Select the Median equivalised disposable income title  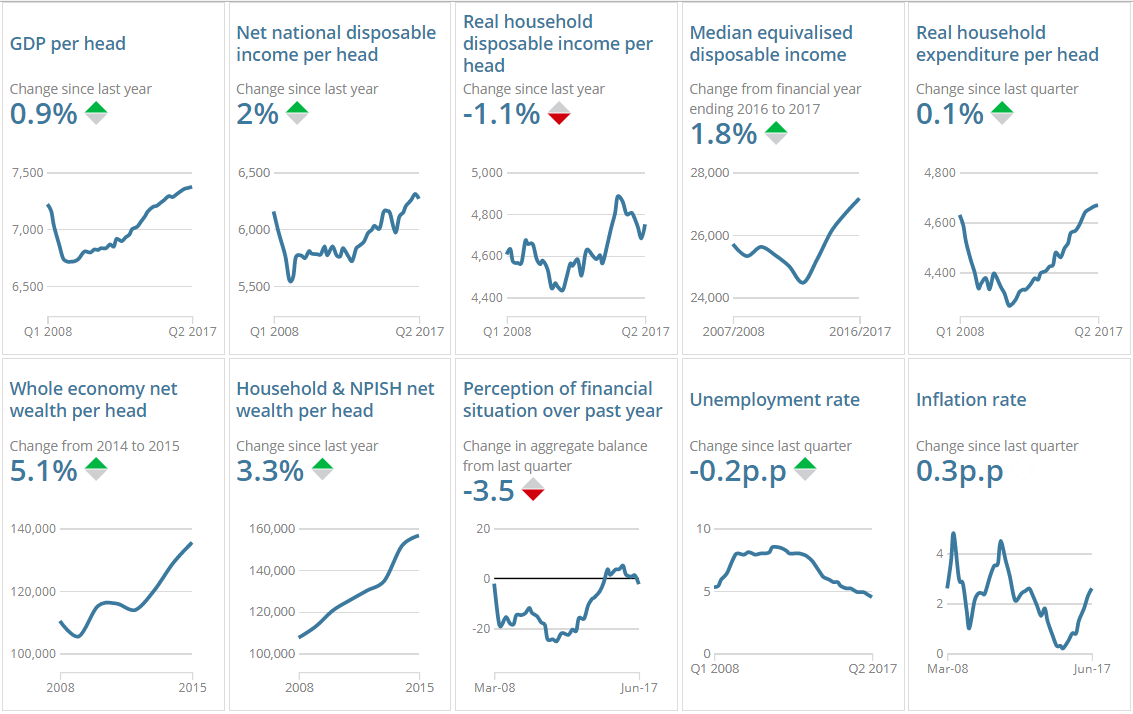[x=771, y=44]
